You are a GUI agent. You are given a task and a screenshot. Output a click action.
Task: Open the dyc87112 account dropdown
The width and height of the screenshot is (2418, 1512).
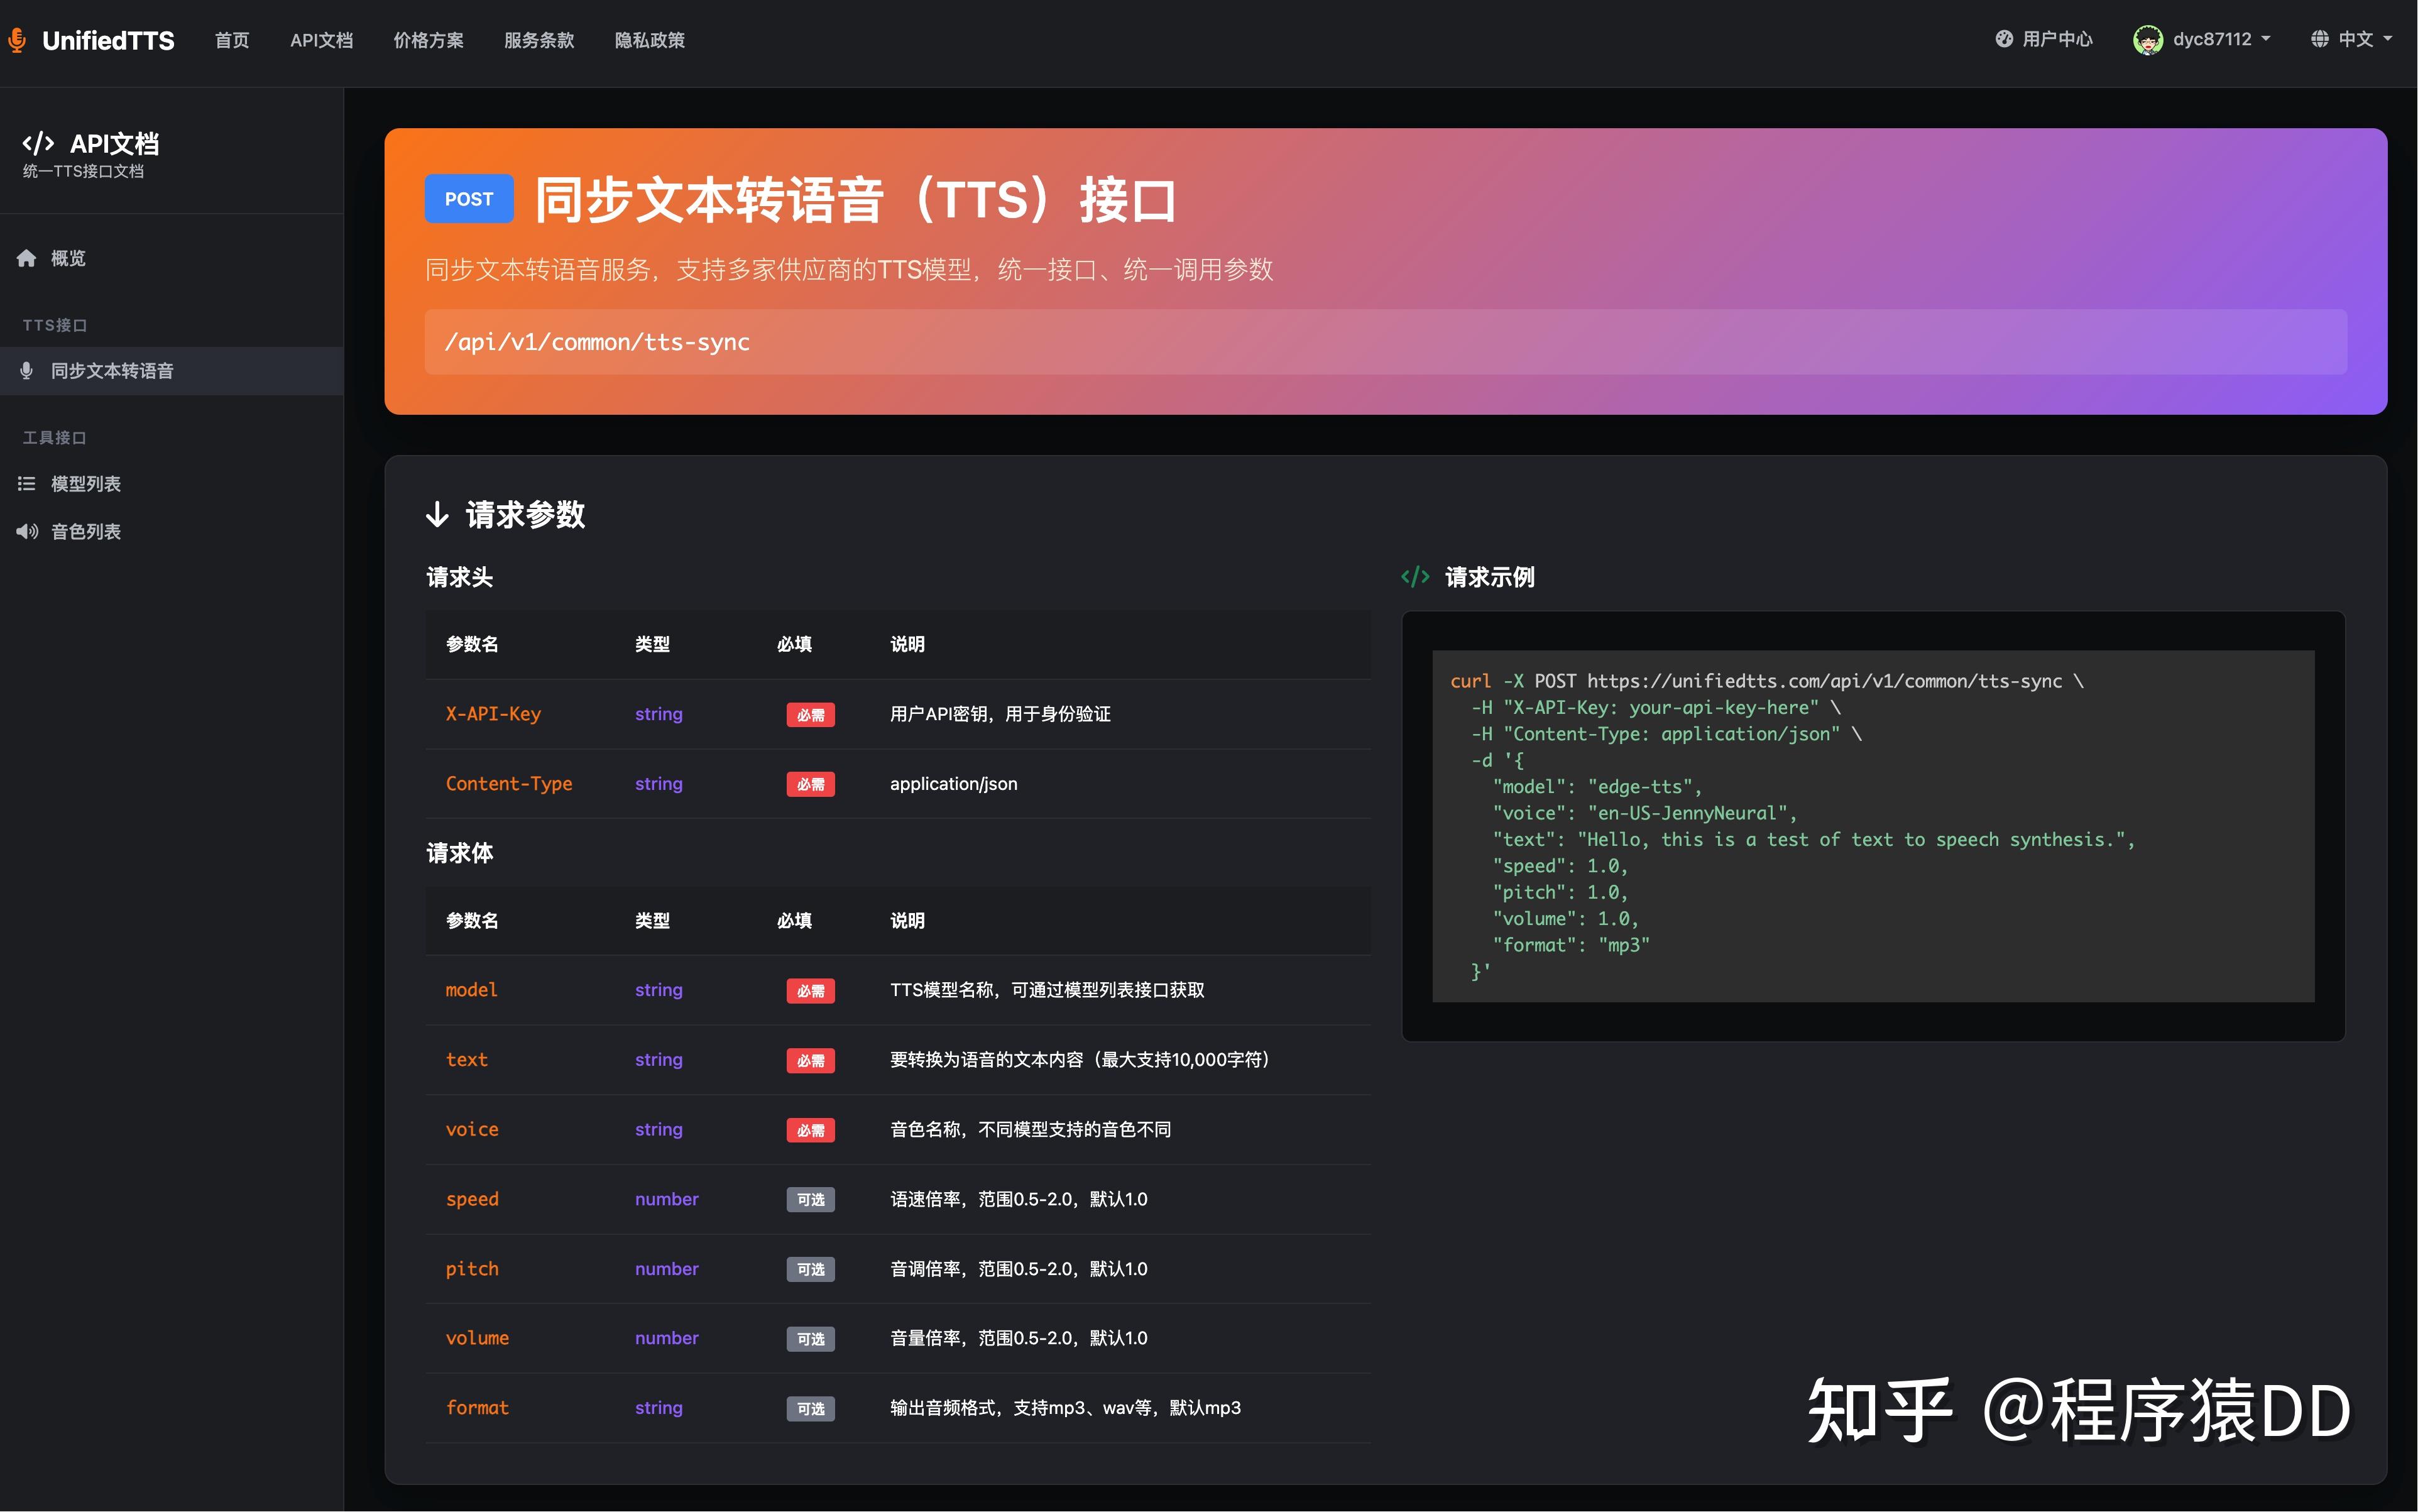pos(2200,39)
